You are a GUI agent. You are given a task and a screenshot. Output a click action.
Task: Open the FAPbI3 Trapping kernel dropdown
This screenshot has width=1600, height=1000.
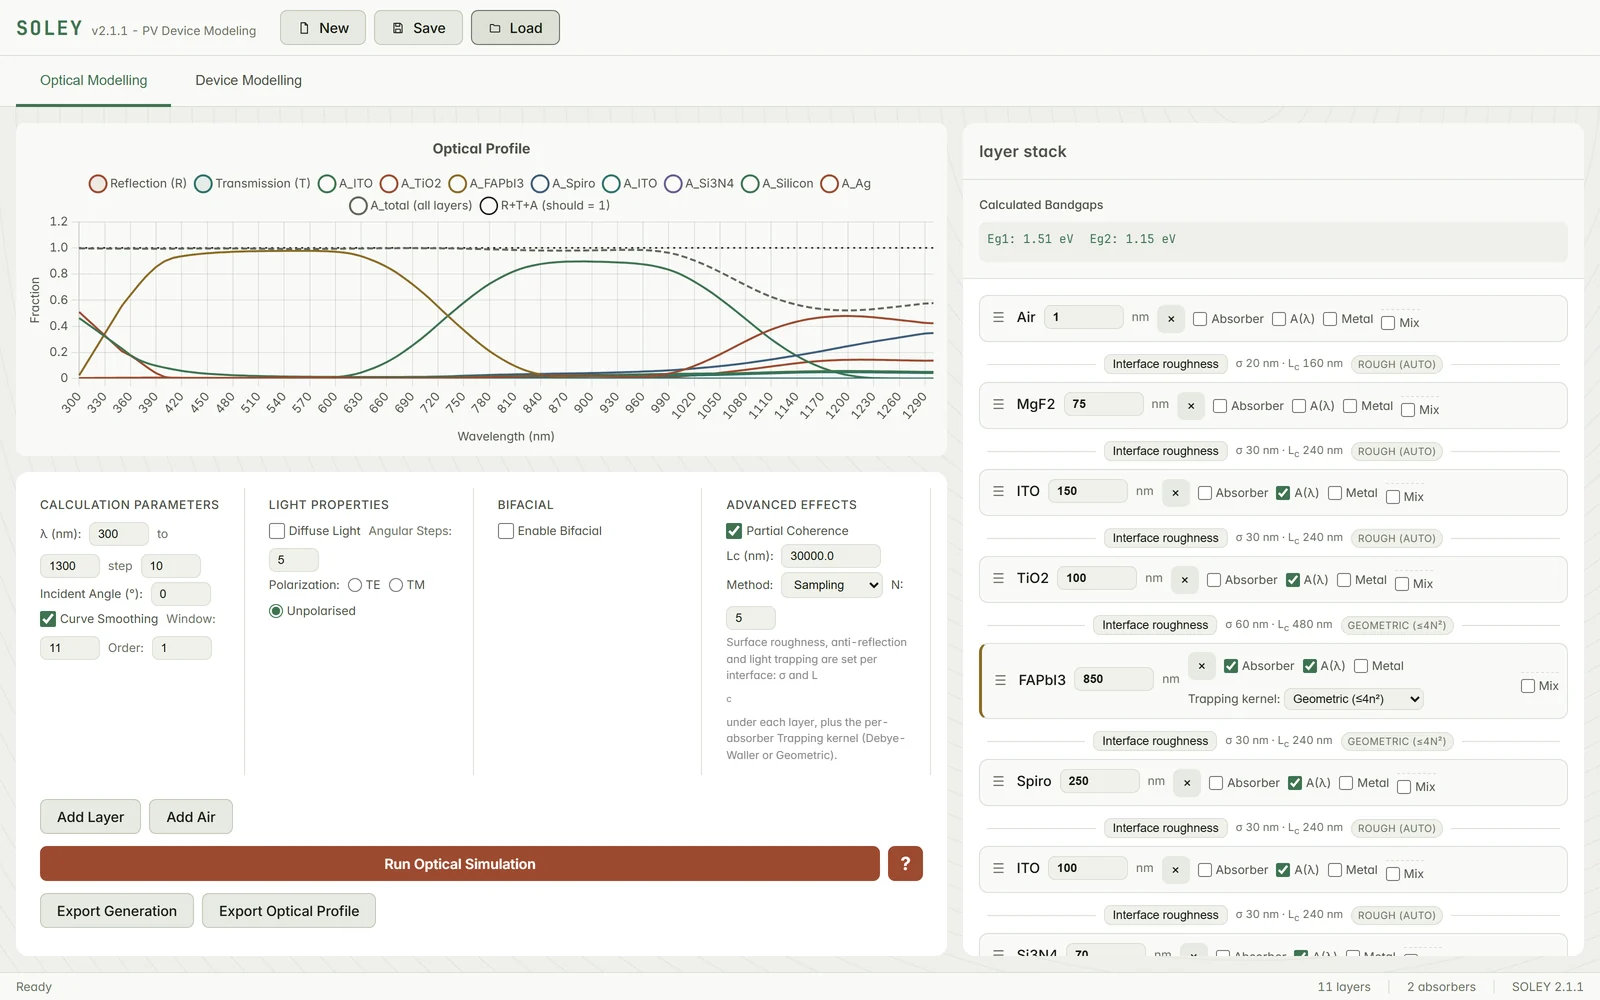(1354, 699)
